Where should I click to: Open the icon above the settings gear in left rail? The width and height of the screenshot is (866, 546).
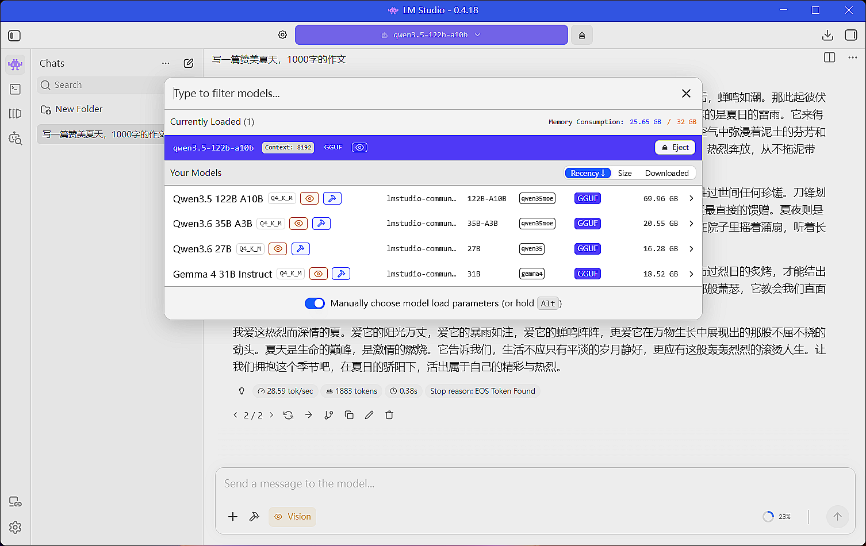[15, 502]
